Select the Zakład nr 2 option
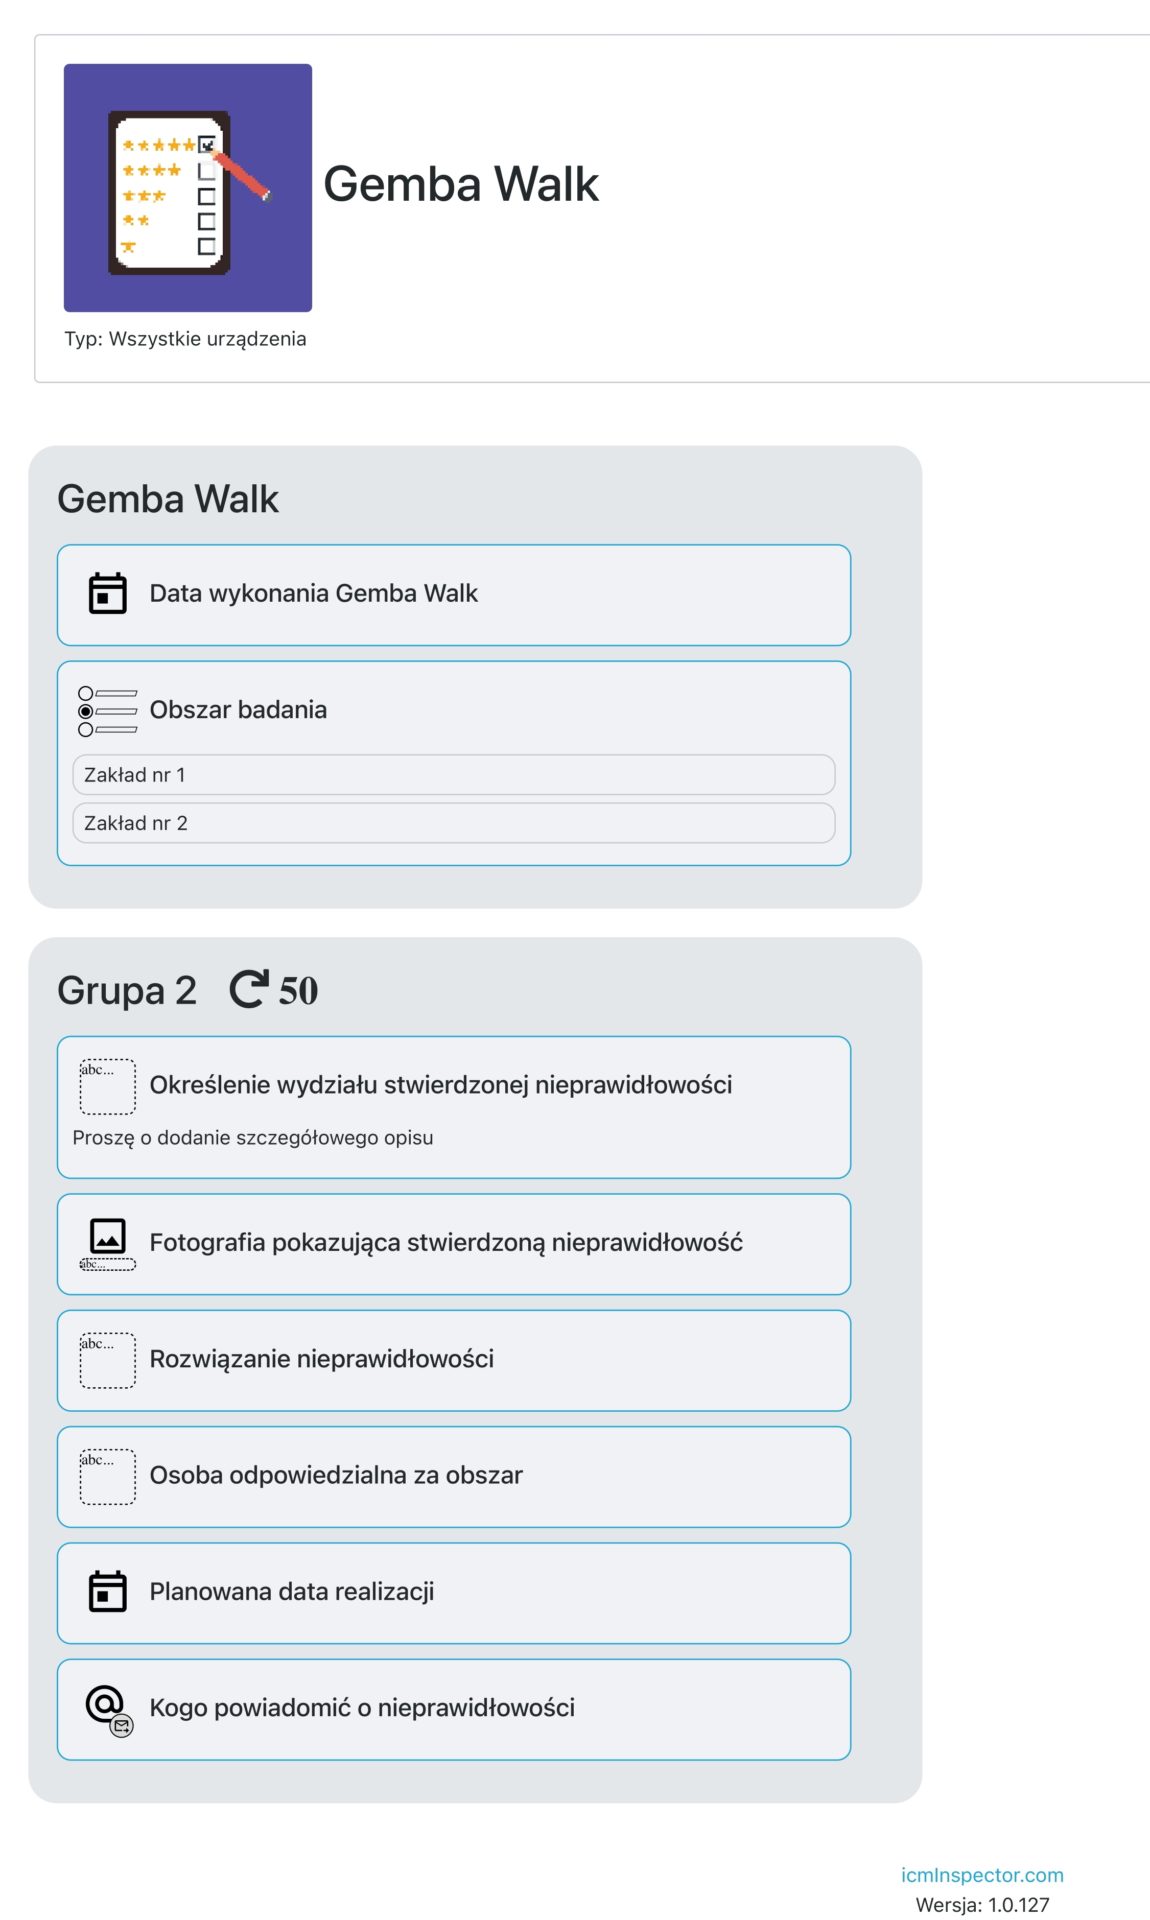Screen dimensions: 1150x1920 [x=454, y=823]
